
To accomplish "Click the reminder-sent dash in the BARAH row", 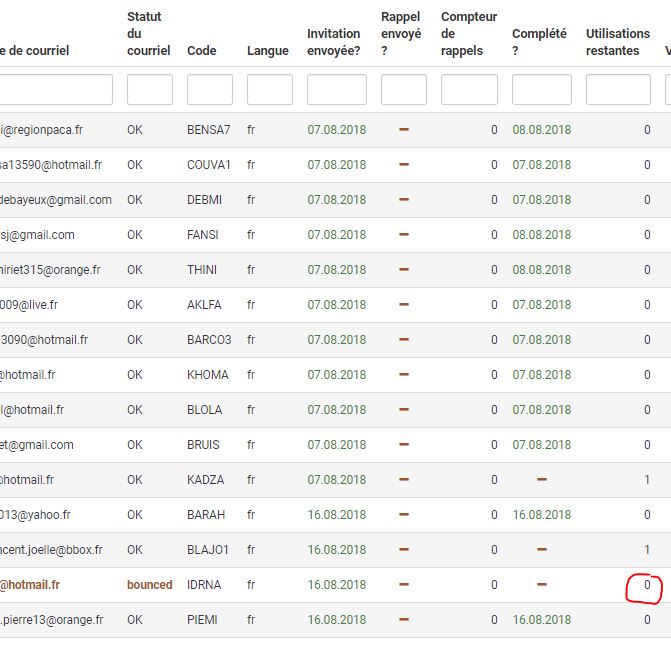I will 404,515.
